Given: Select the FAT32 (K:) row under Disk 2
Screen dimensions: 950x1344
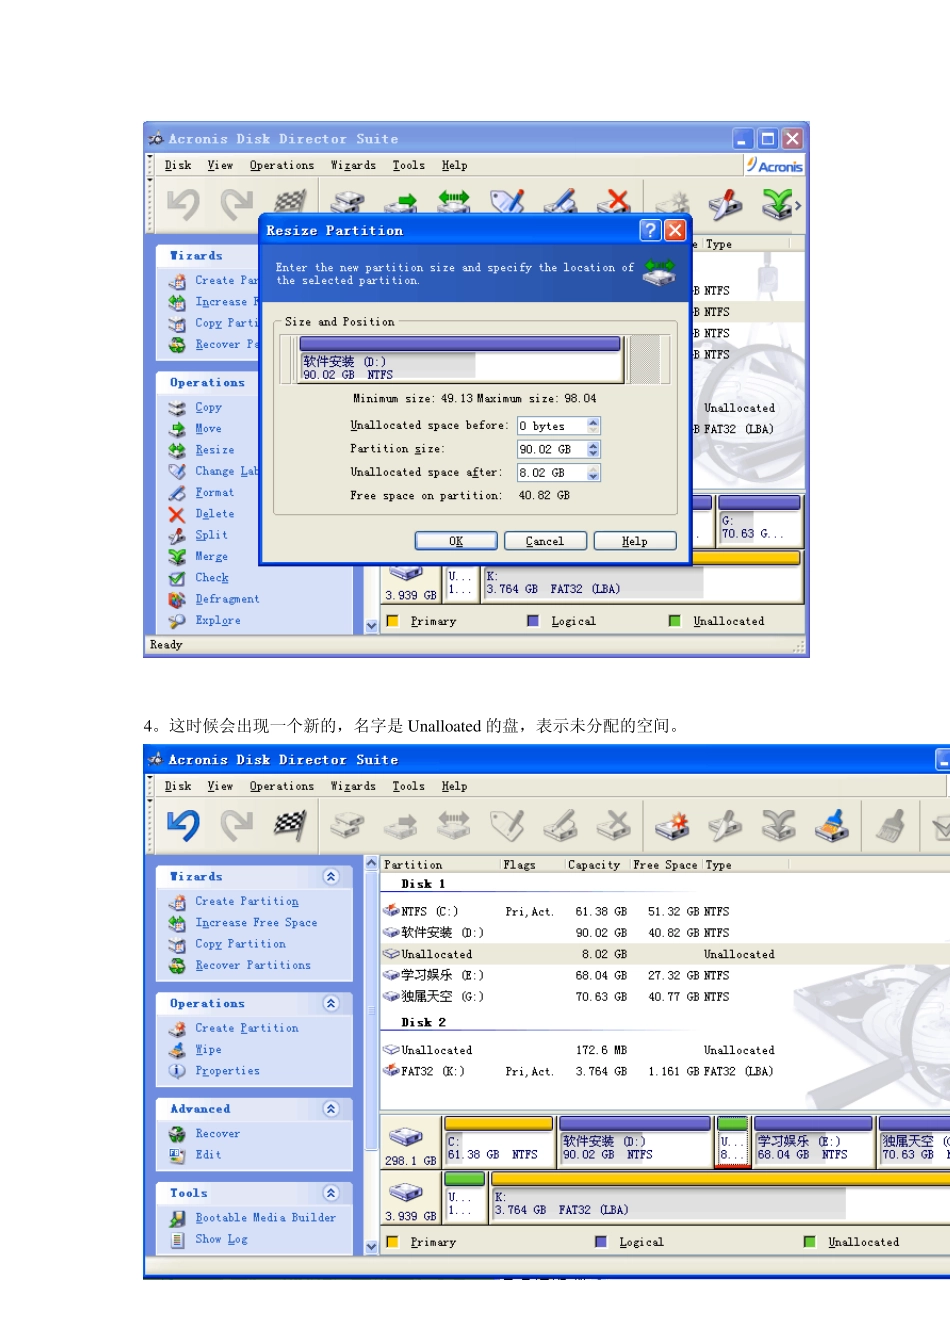Looking at the screenshot, I should click(x=664, y=1071).
